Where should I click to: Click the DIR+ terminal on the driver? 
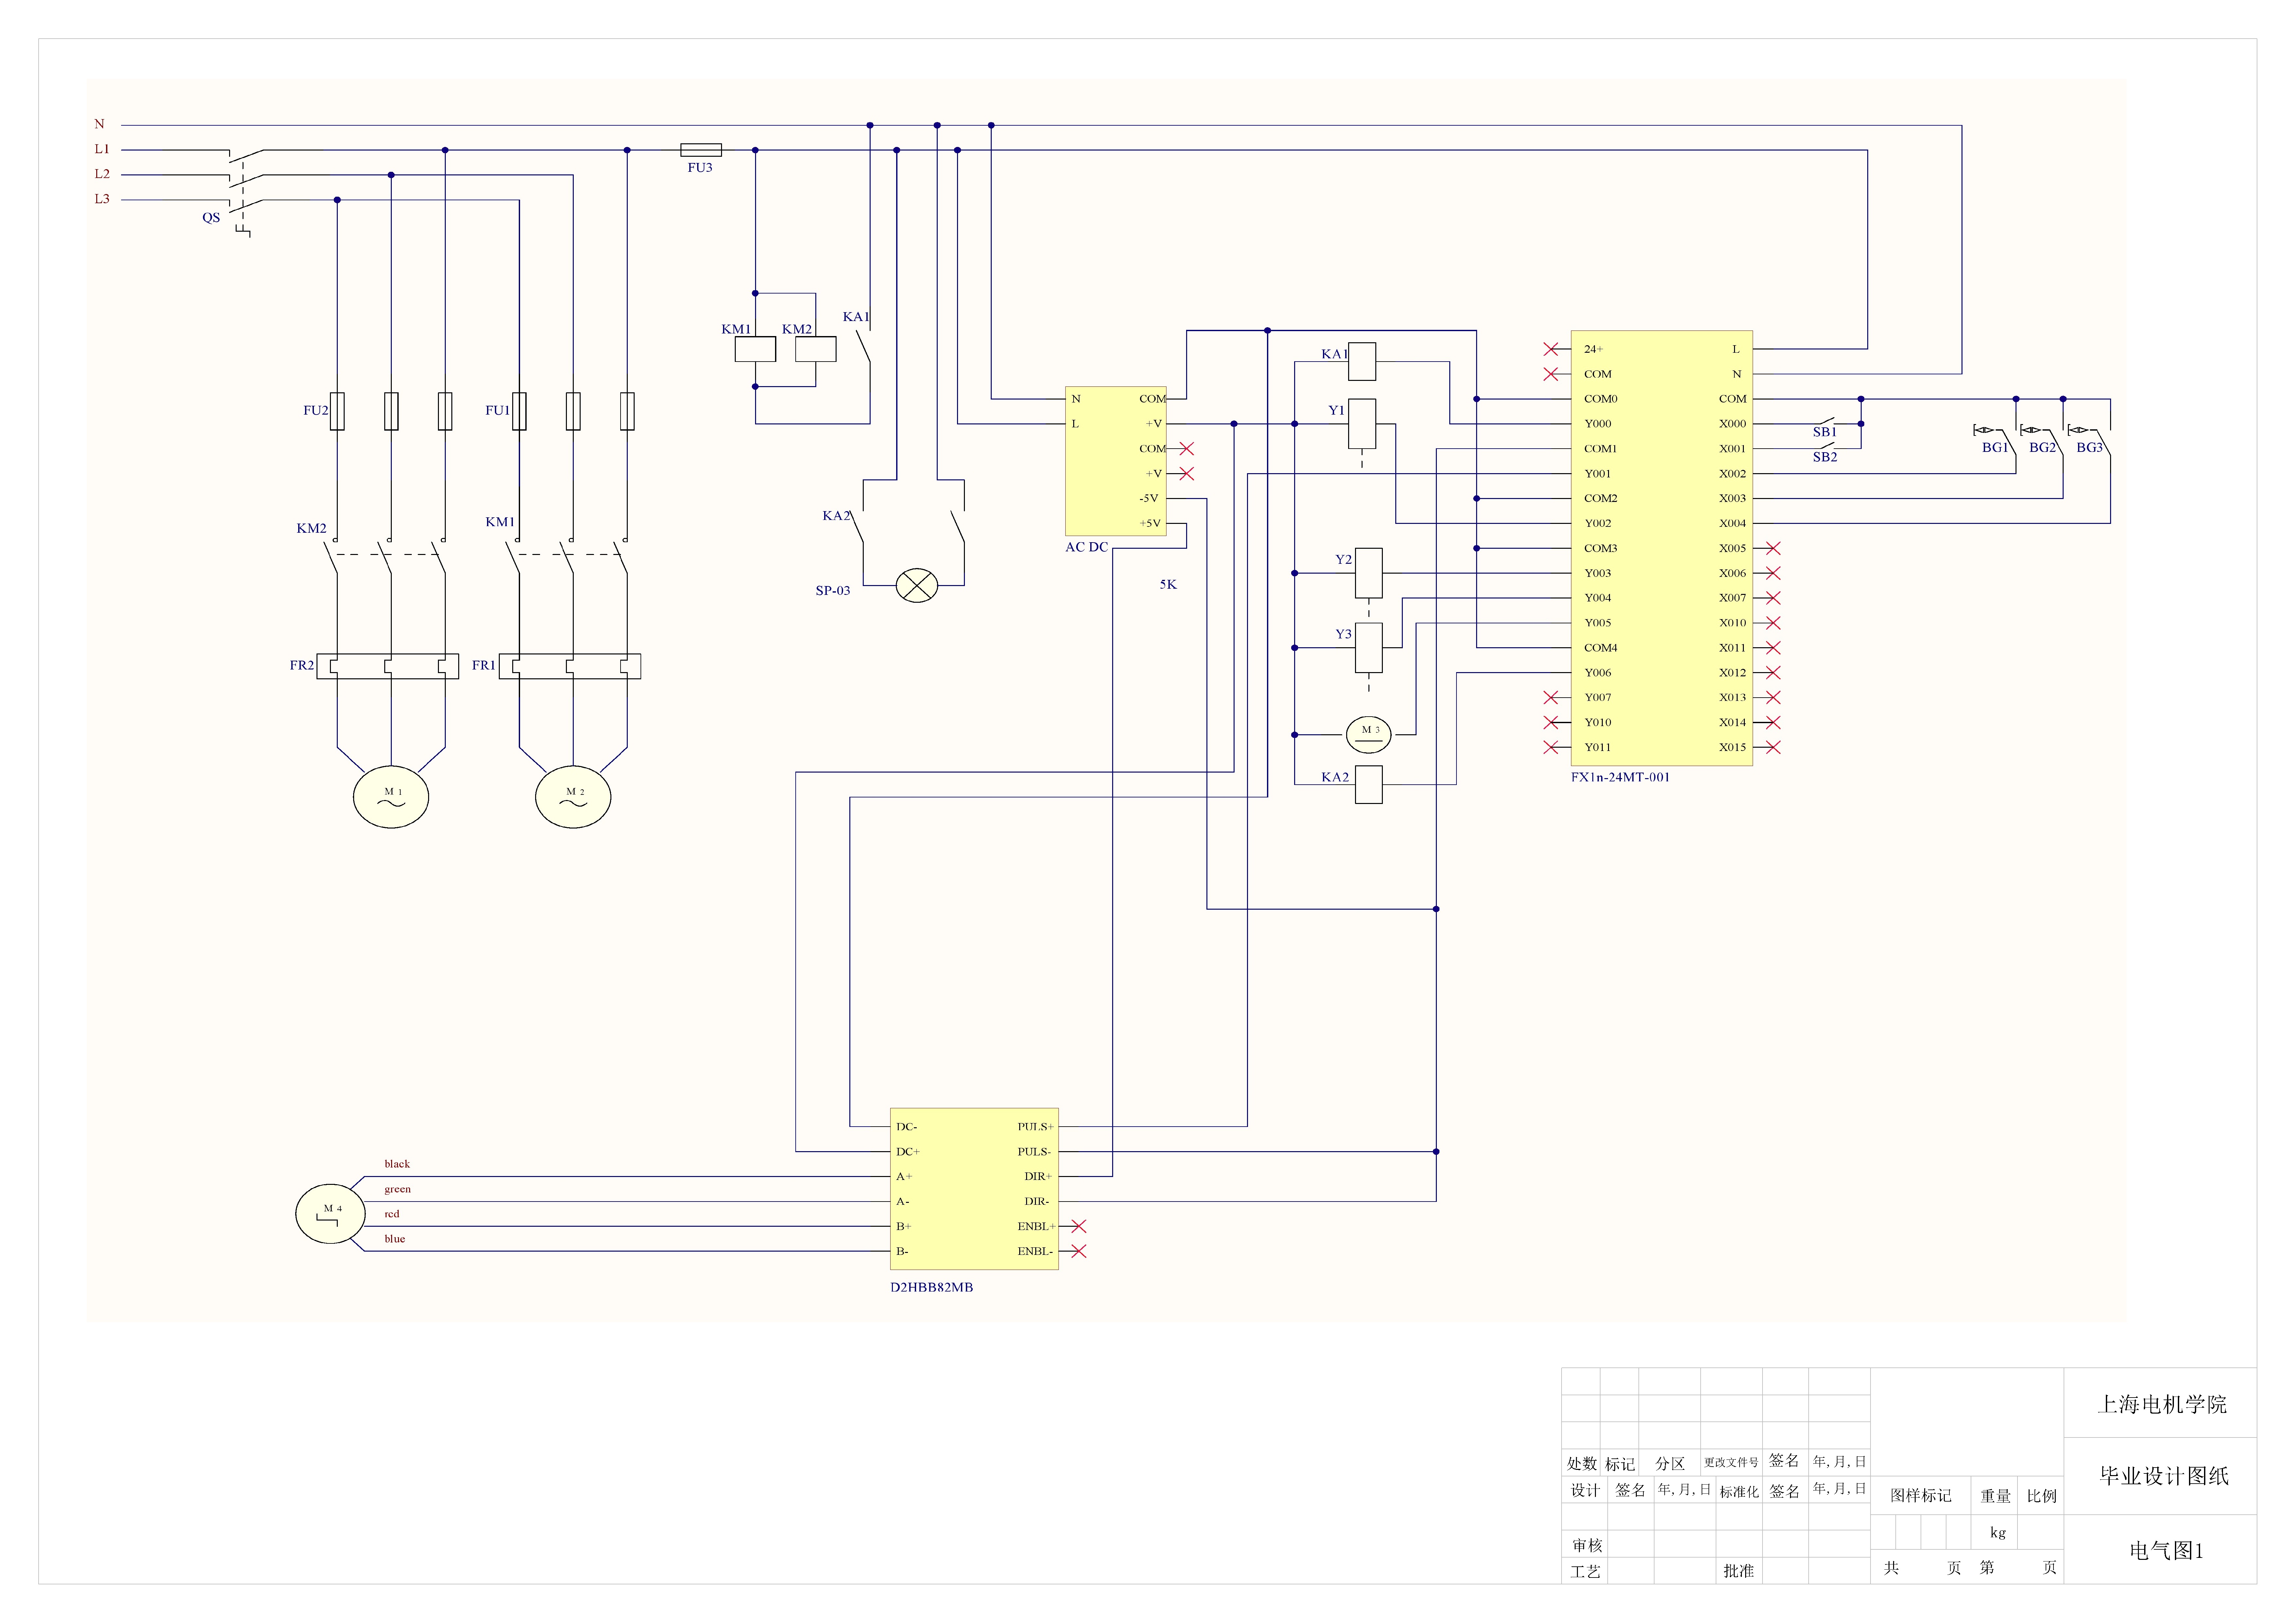[x=1038, y=1177]
